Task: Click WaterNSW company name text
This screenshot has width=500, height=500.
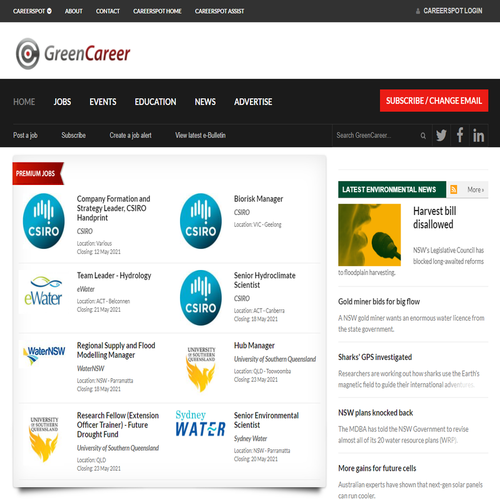Action: click(x=91, y=368)
